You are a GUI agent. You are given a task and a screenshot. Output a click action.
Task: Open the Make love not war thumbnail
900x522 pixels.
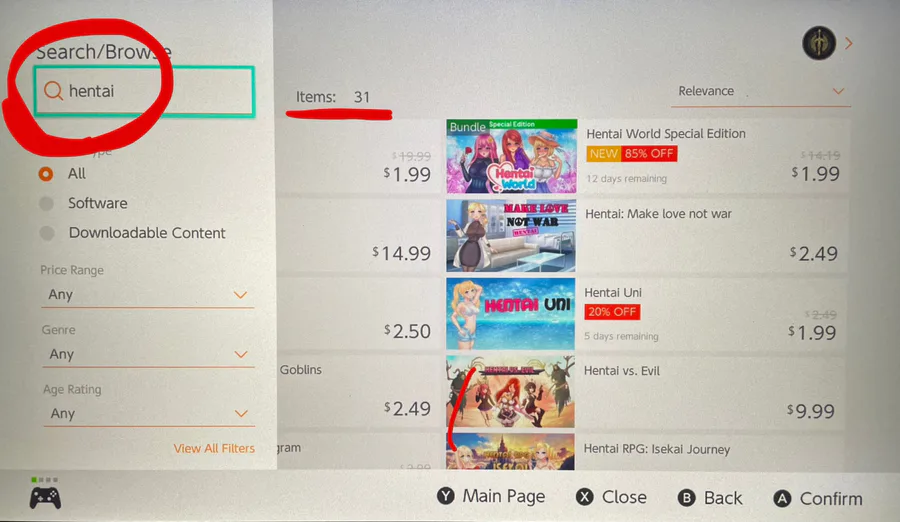(511, 235)
